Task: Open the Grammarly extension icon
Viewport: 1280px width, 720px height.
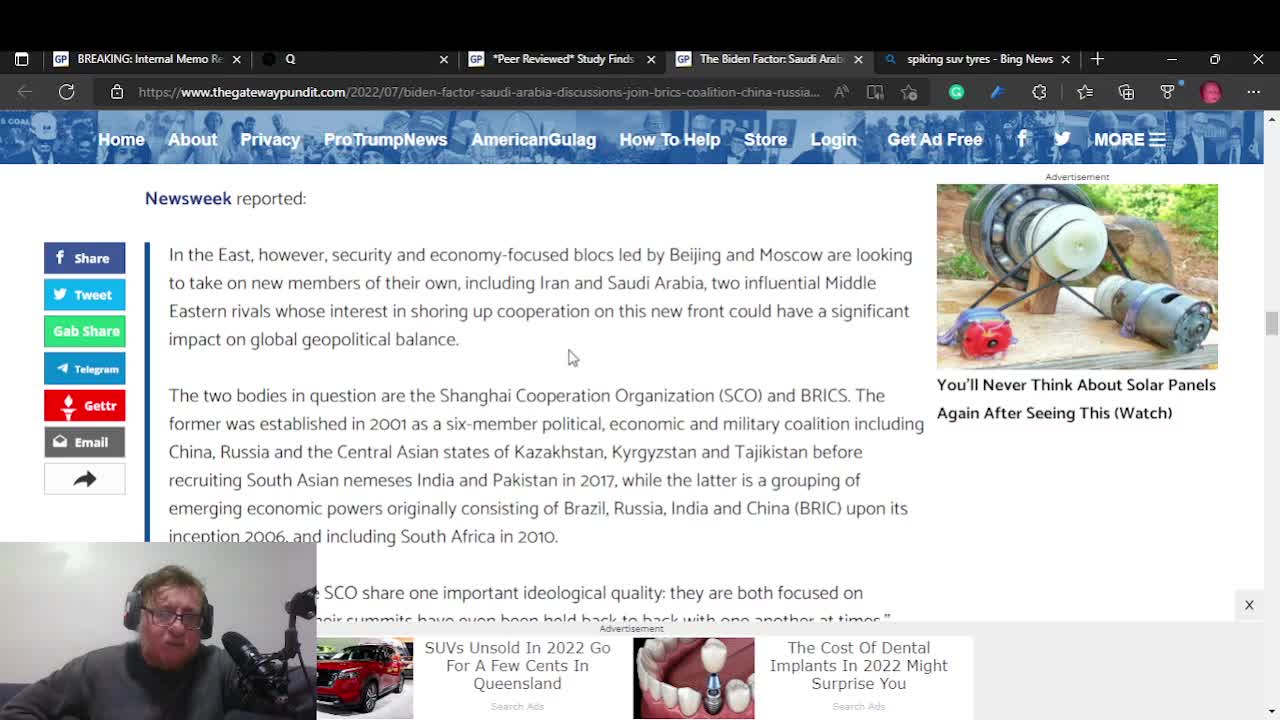Action: tap(956, 92)
